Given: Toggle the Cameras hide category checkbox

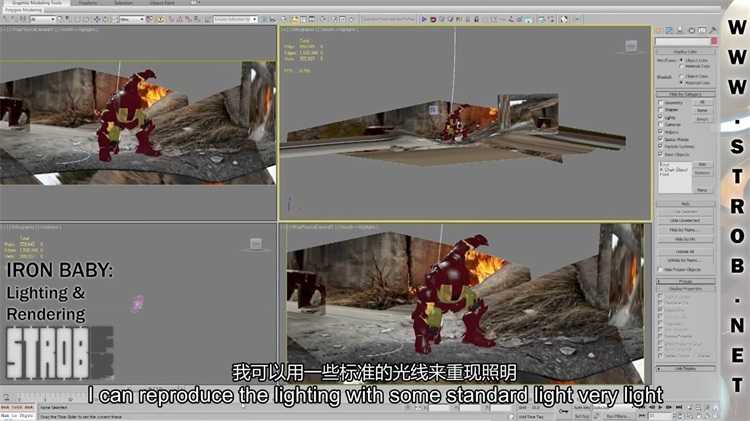Looking at the screenshot, I should [661, 124].
